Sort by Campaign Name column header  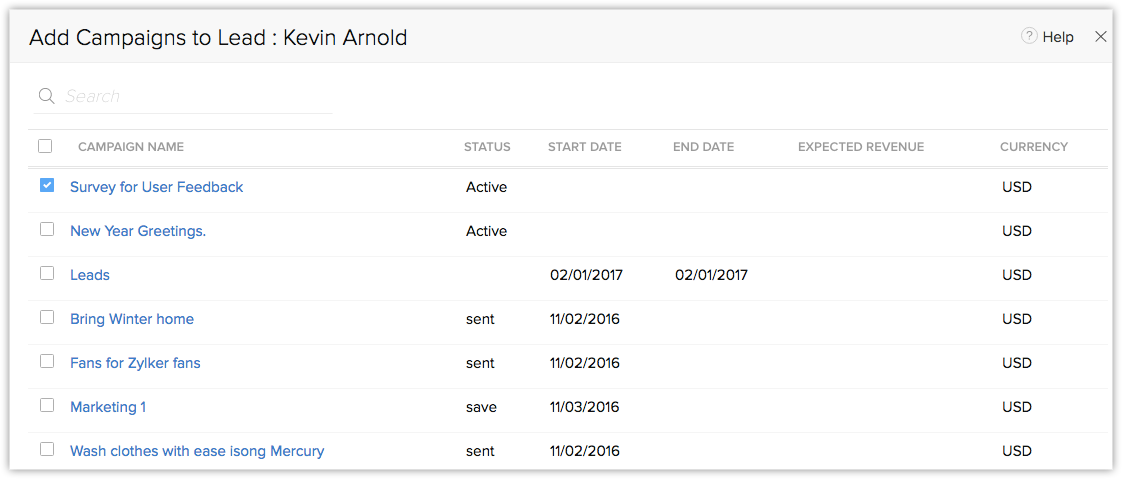(131, 147)
